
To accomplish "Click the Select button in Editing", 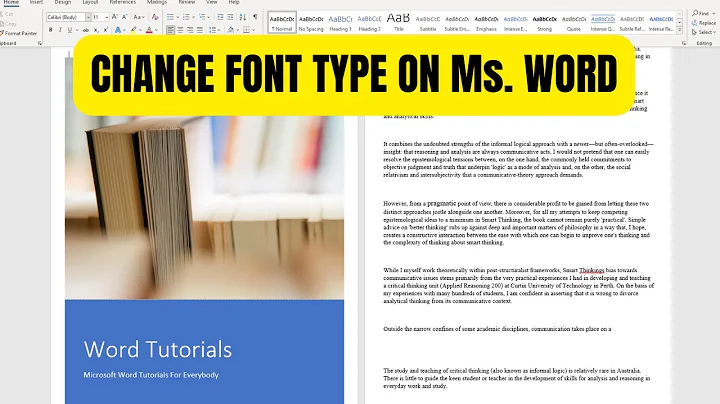I will (x=703, y=32).
